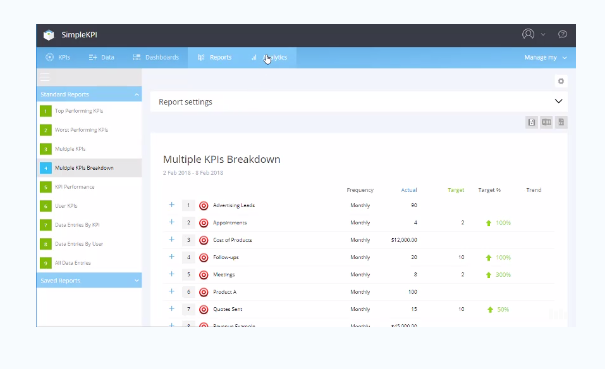Click the Frequency column header
Screen dimensions: 605x369
360,190
